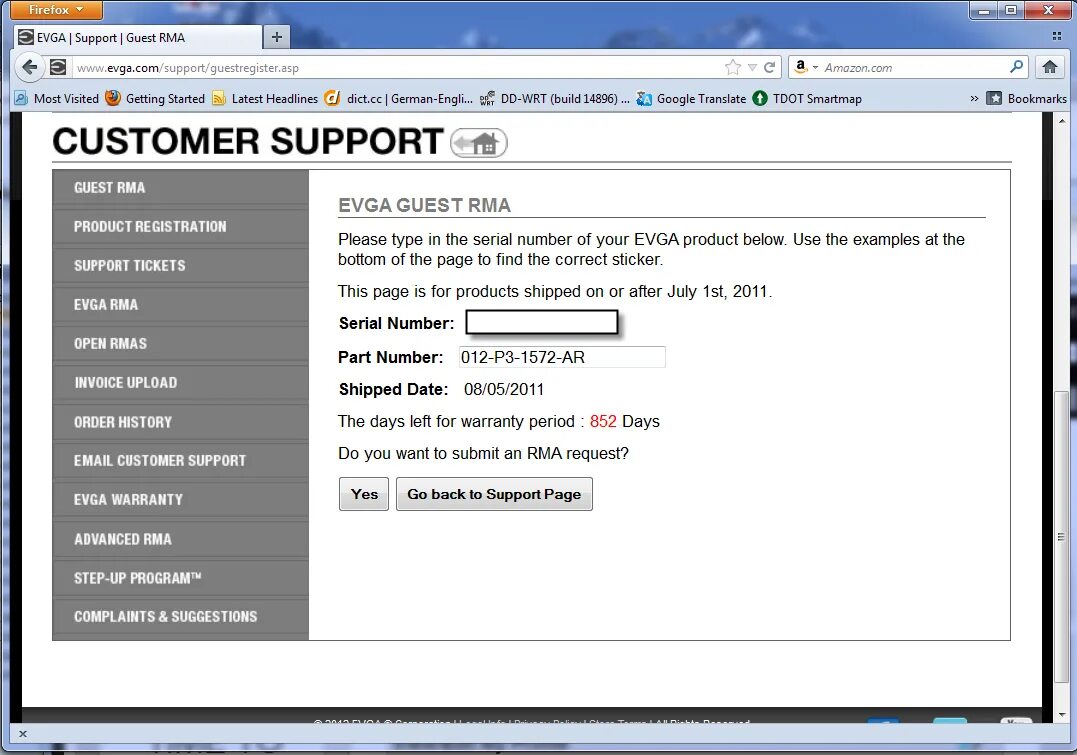Open the tab groups icon
This screenshot has width=1077, height=755.
click(x=1056, y=36)
